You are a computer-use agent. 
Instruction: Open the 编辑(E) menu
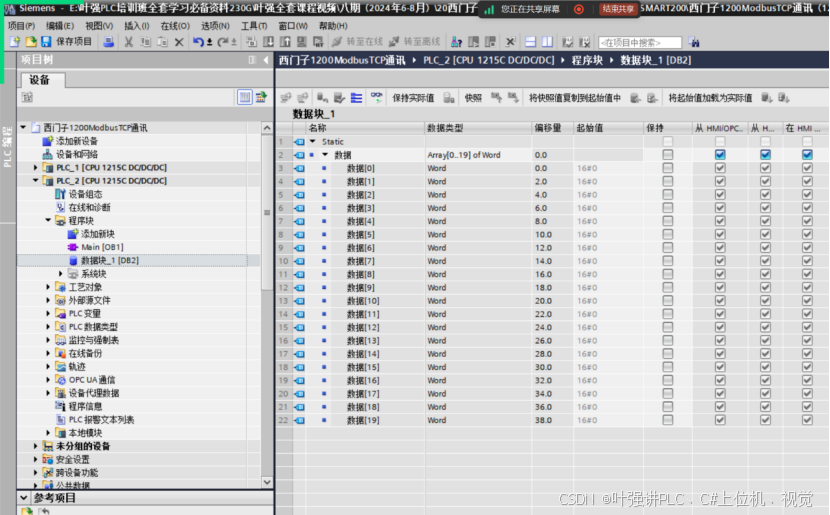click(x=60, y=25)
